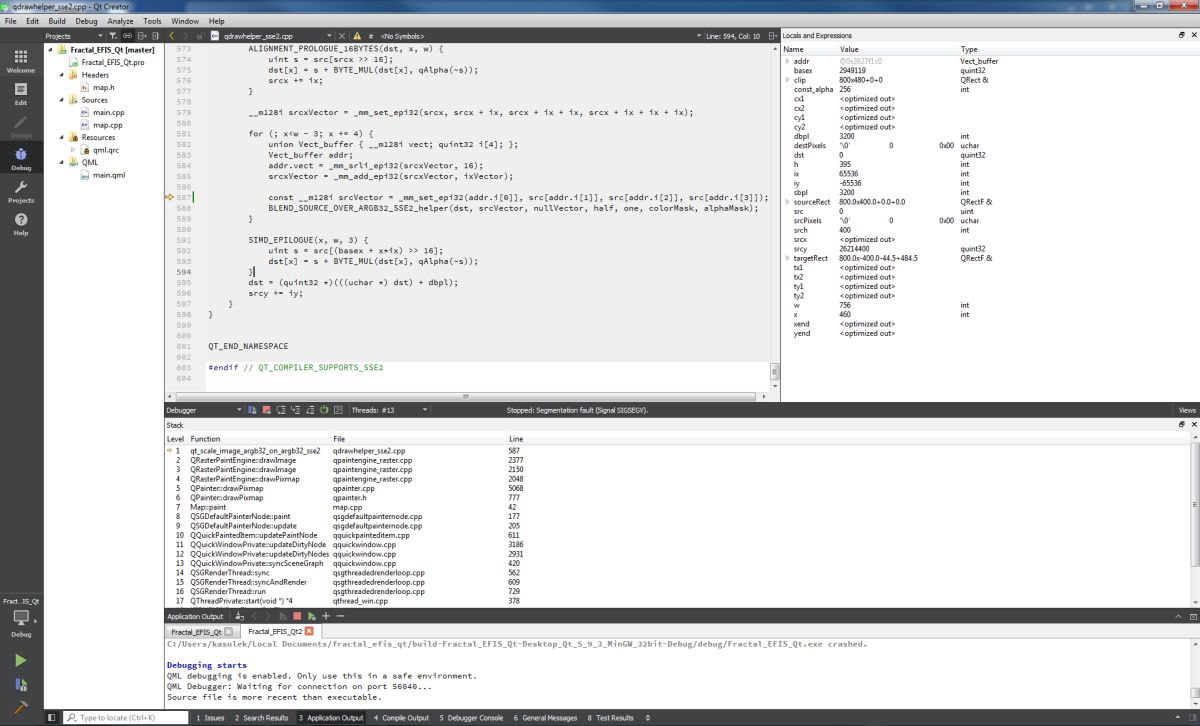Click the Stop Debugger red icon

point(267,410)
